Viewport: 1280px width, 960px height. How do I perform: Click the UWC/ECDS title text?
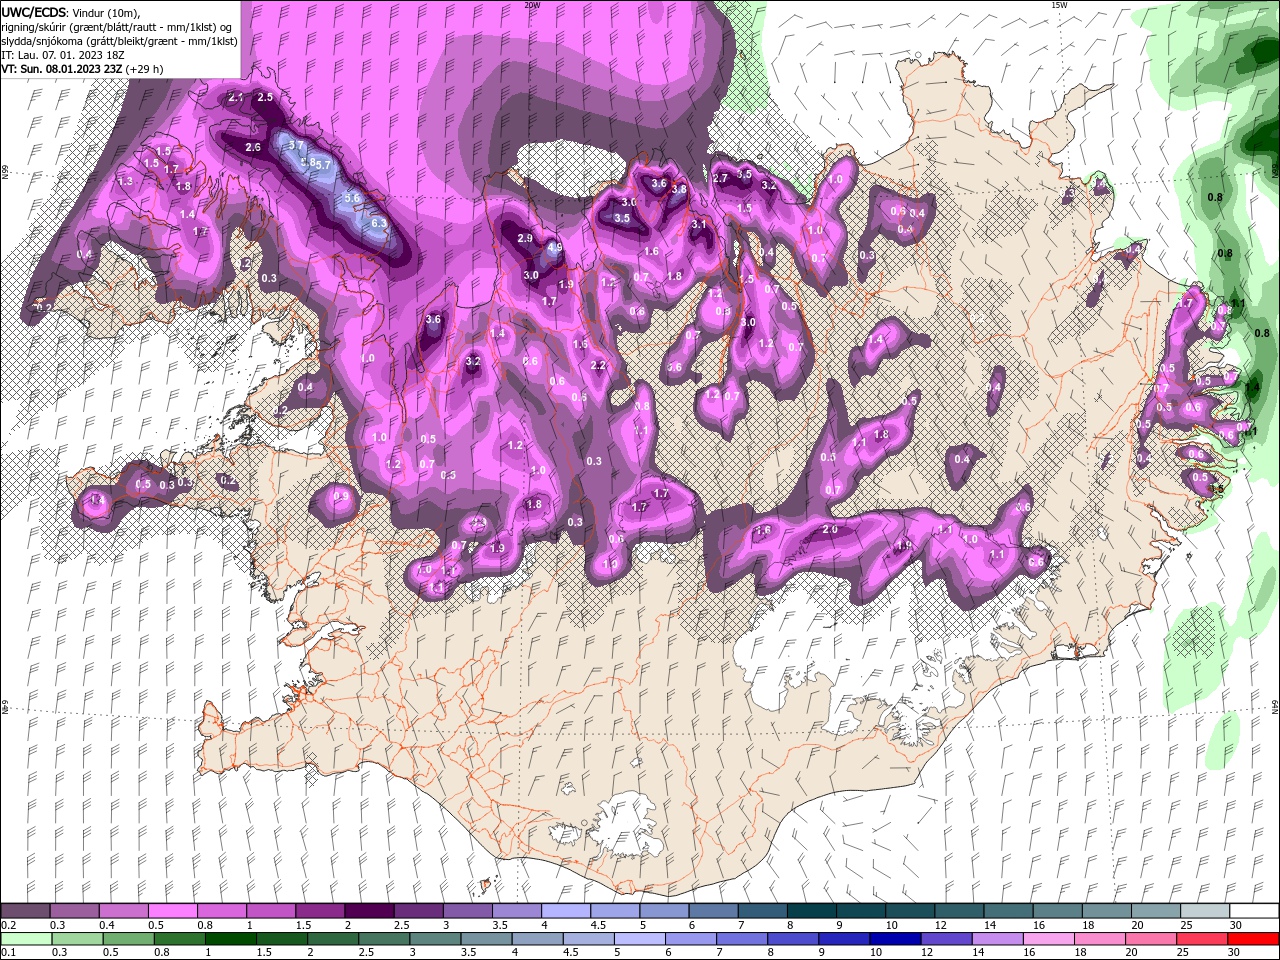point(35,12)
